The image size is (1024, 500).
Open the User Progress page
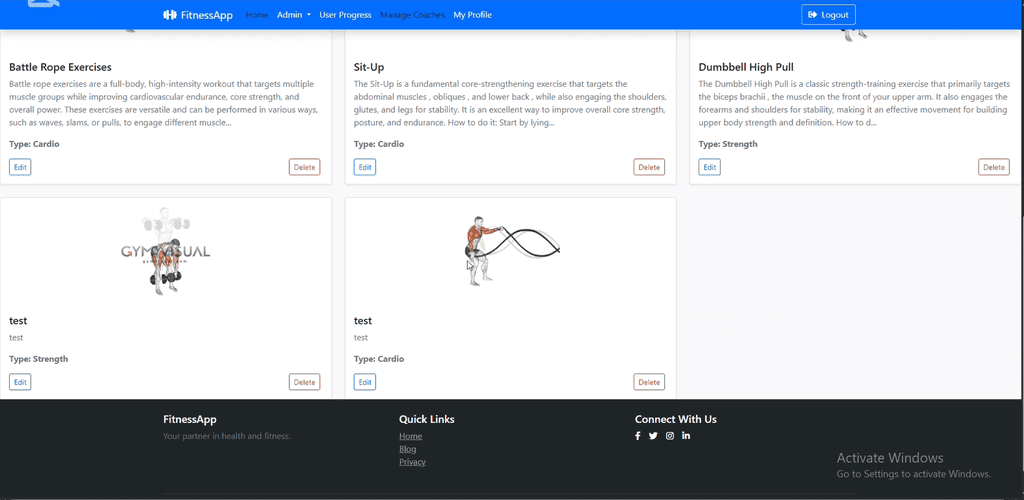coord(345,15)
